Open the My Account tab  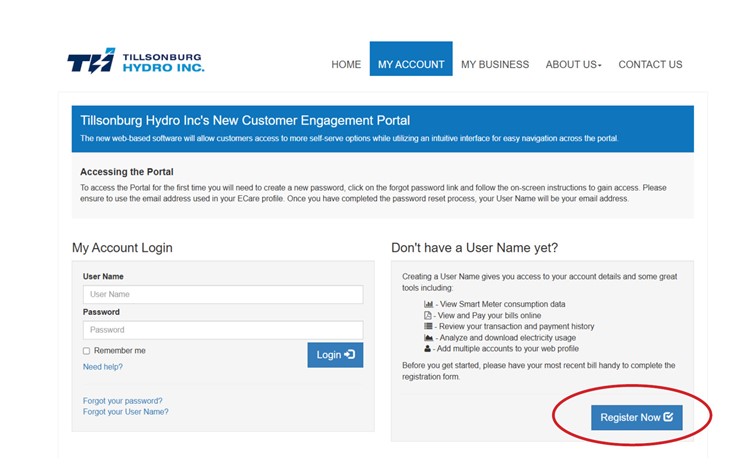click(411, 59)
